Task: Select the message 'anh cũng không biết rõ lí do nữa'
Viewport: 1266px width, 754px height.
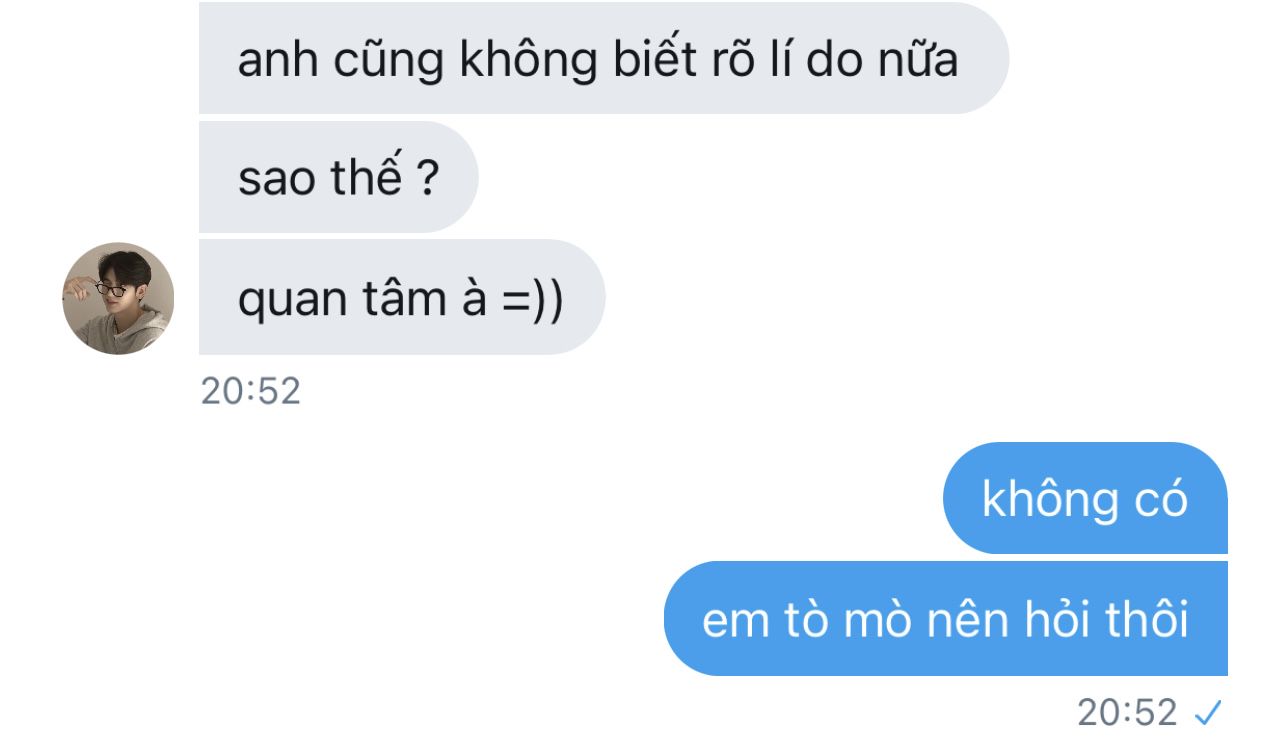Action: coord(603,58)
